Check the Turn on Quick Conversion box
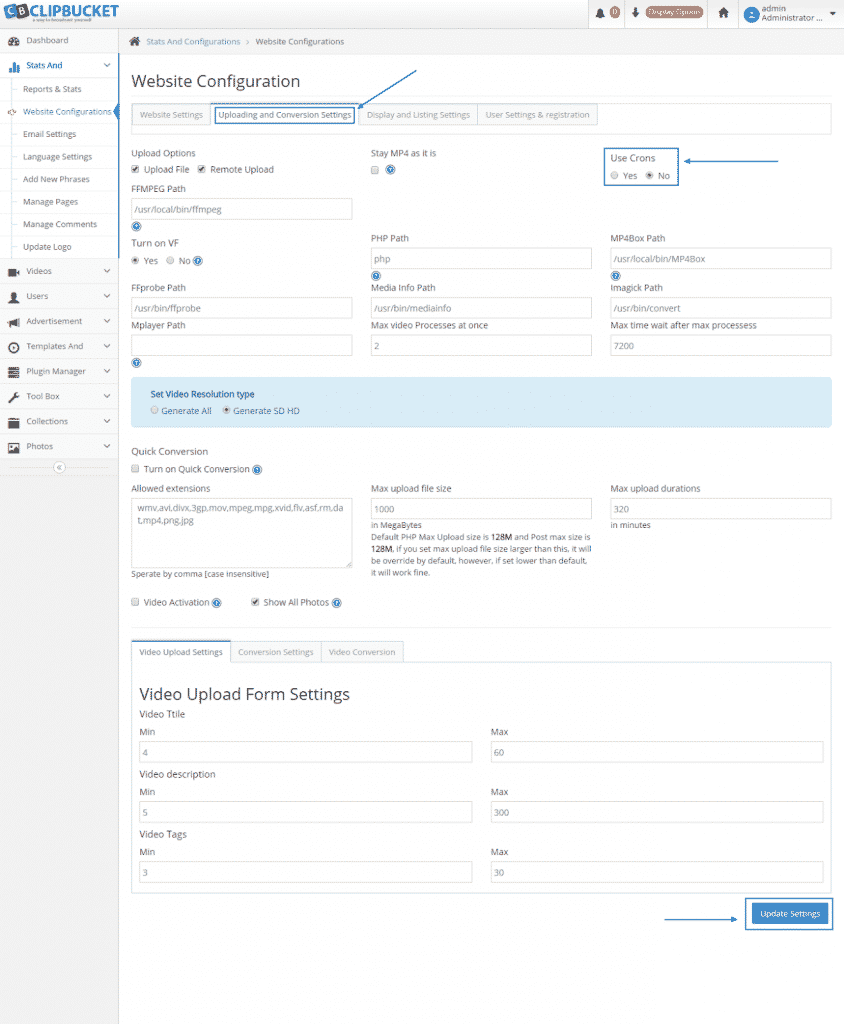Viewport: 844px width, 1024px height. click(x=135, y=469)
